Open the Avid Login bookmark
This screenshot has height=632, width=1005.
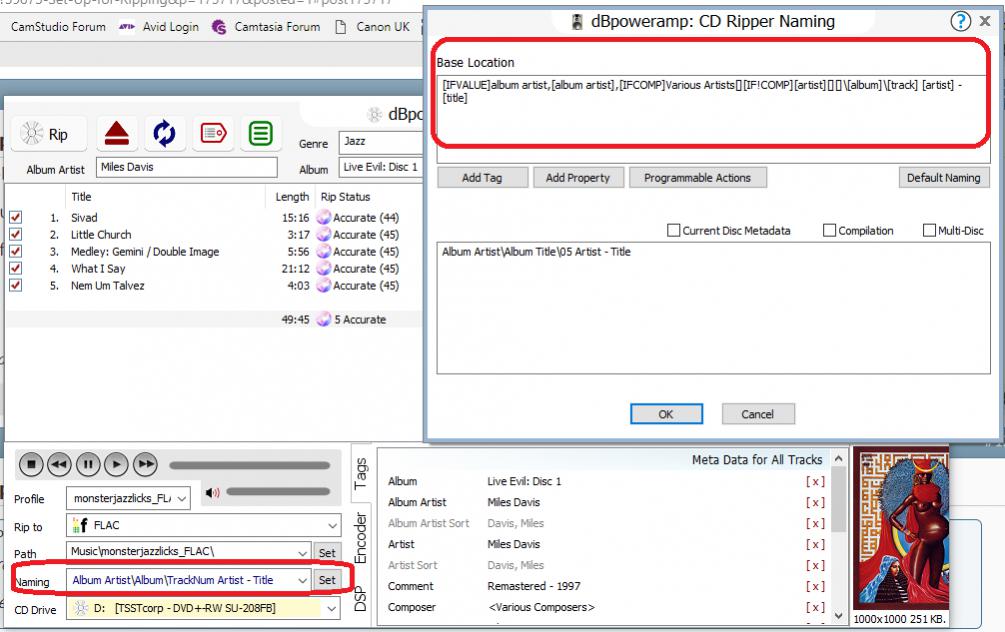(x=159, y=27)
